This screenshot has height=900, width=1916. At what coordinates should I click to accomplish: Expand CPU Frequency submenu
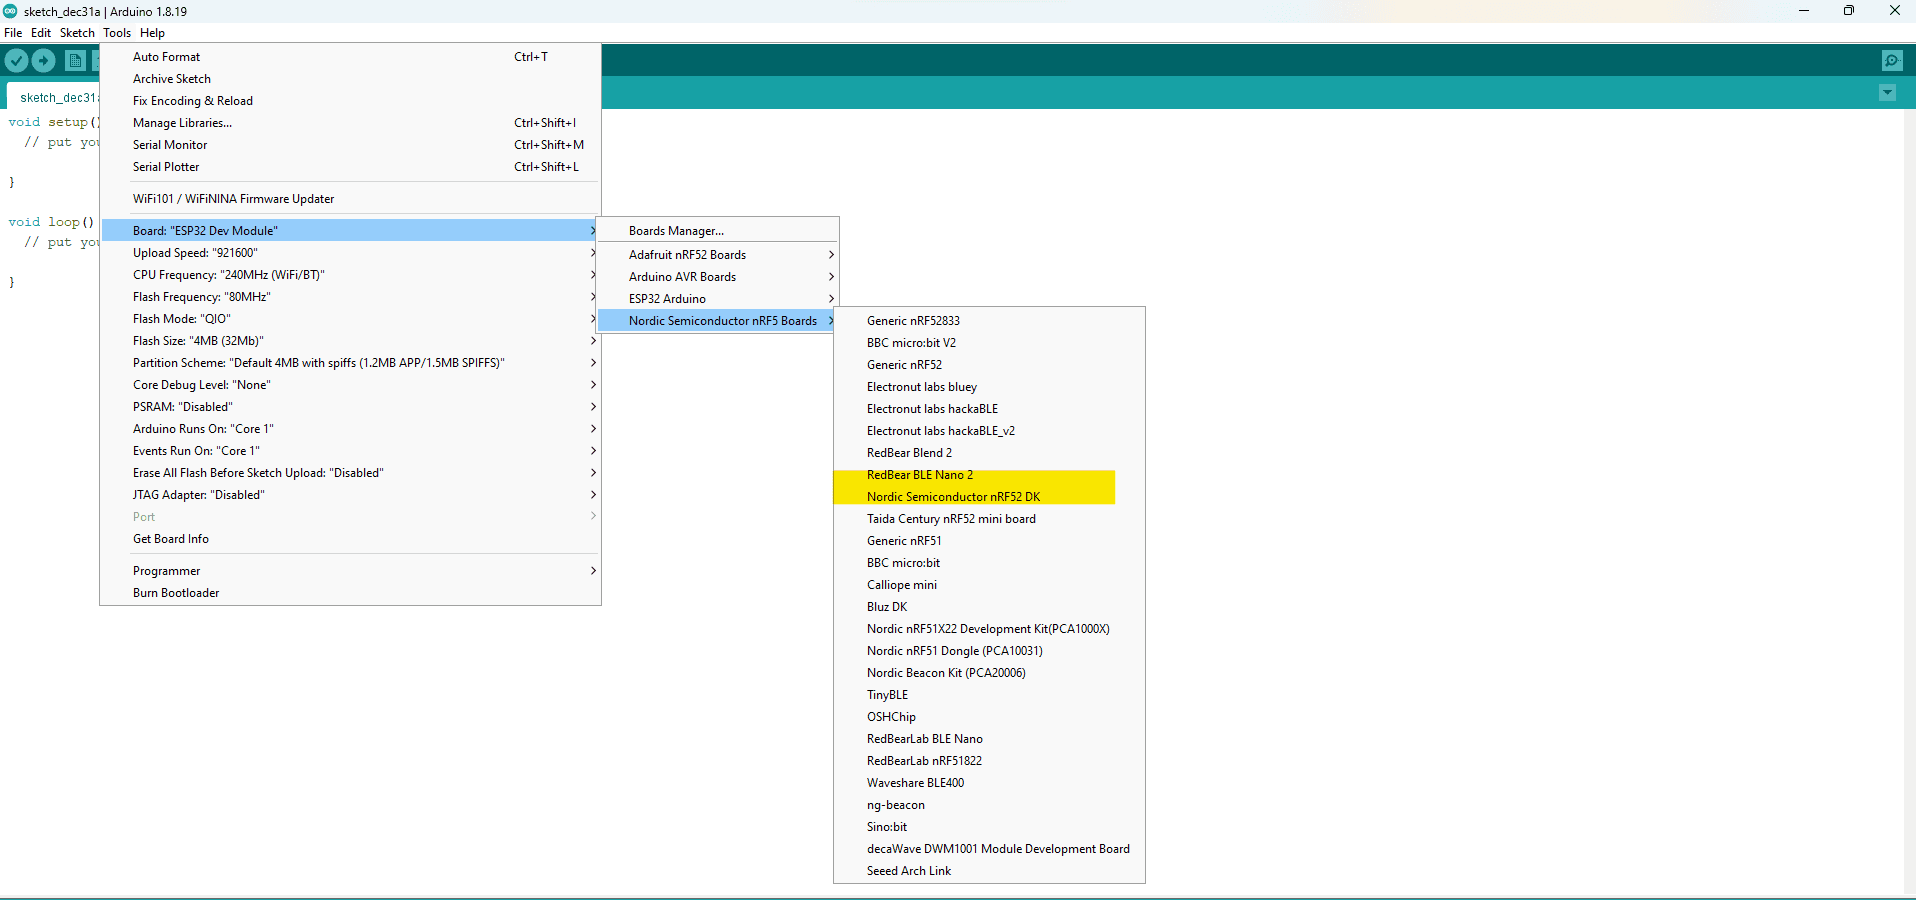pyautogui.click(x=350, y=275)
